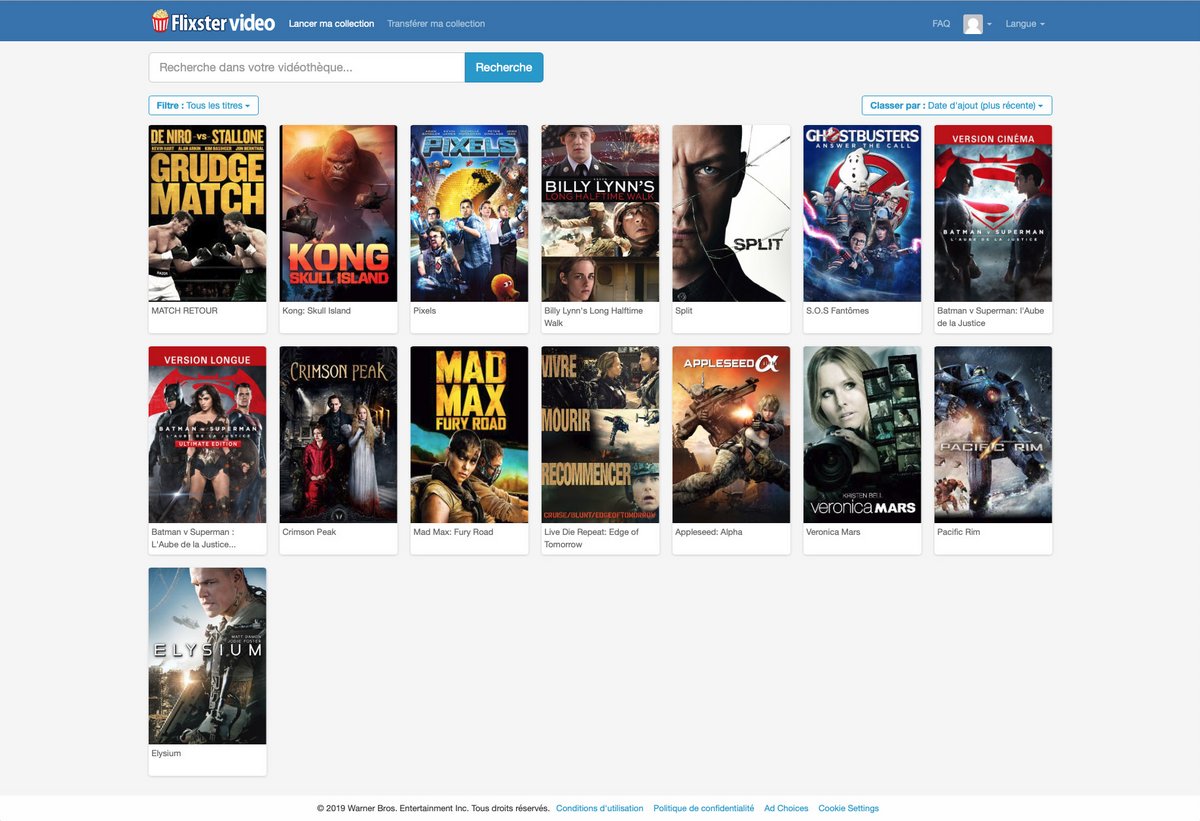Select Transférer ma collection in the navbar
Image resolution: width=1200 pixels, height=821 pixels.
(x=435, y=23)
